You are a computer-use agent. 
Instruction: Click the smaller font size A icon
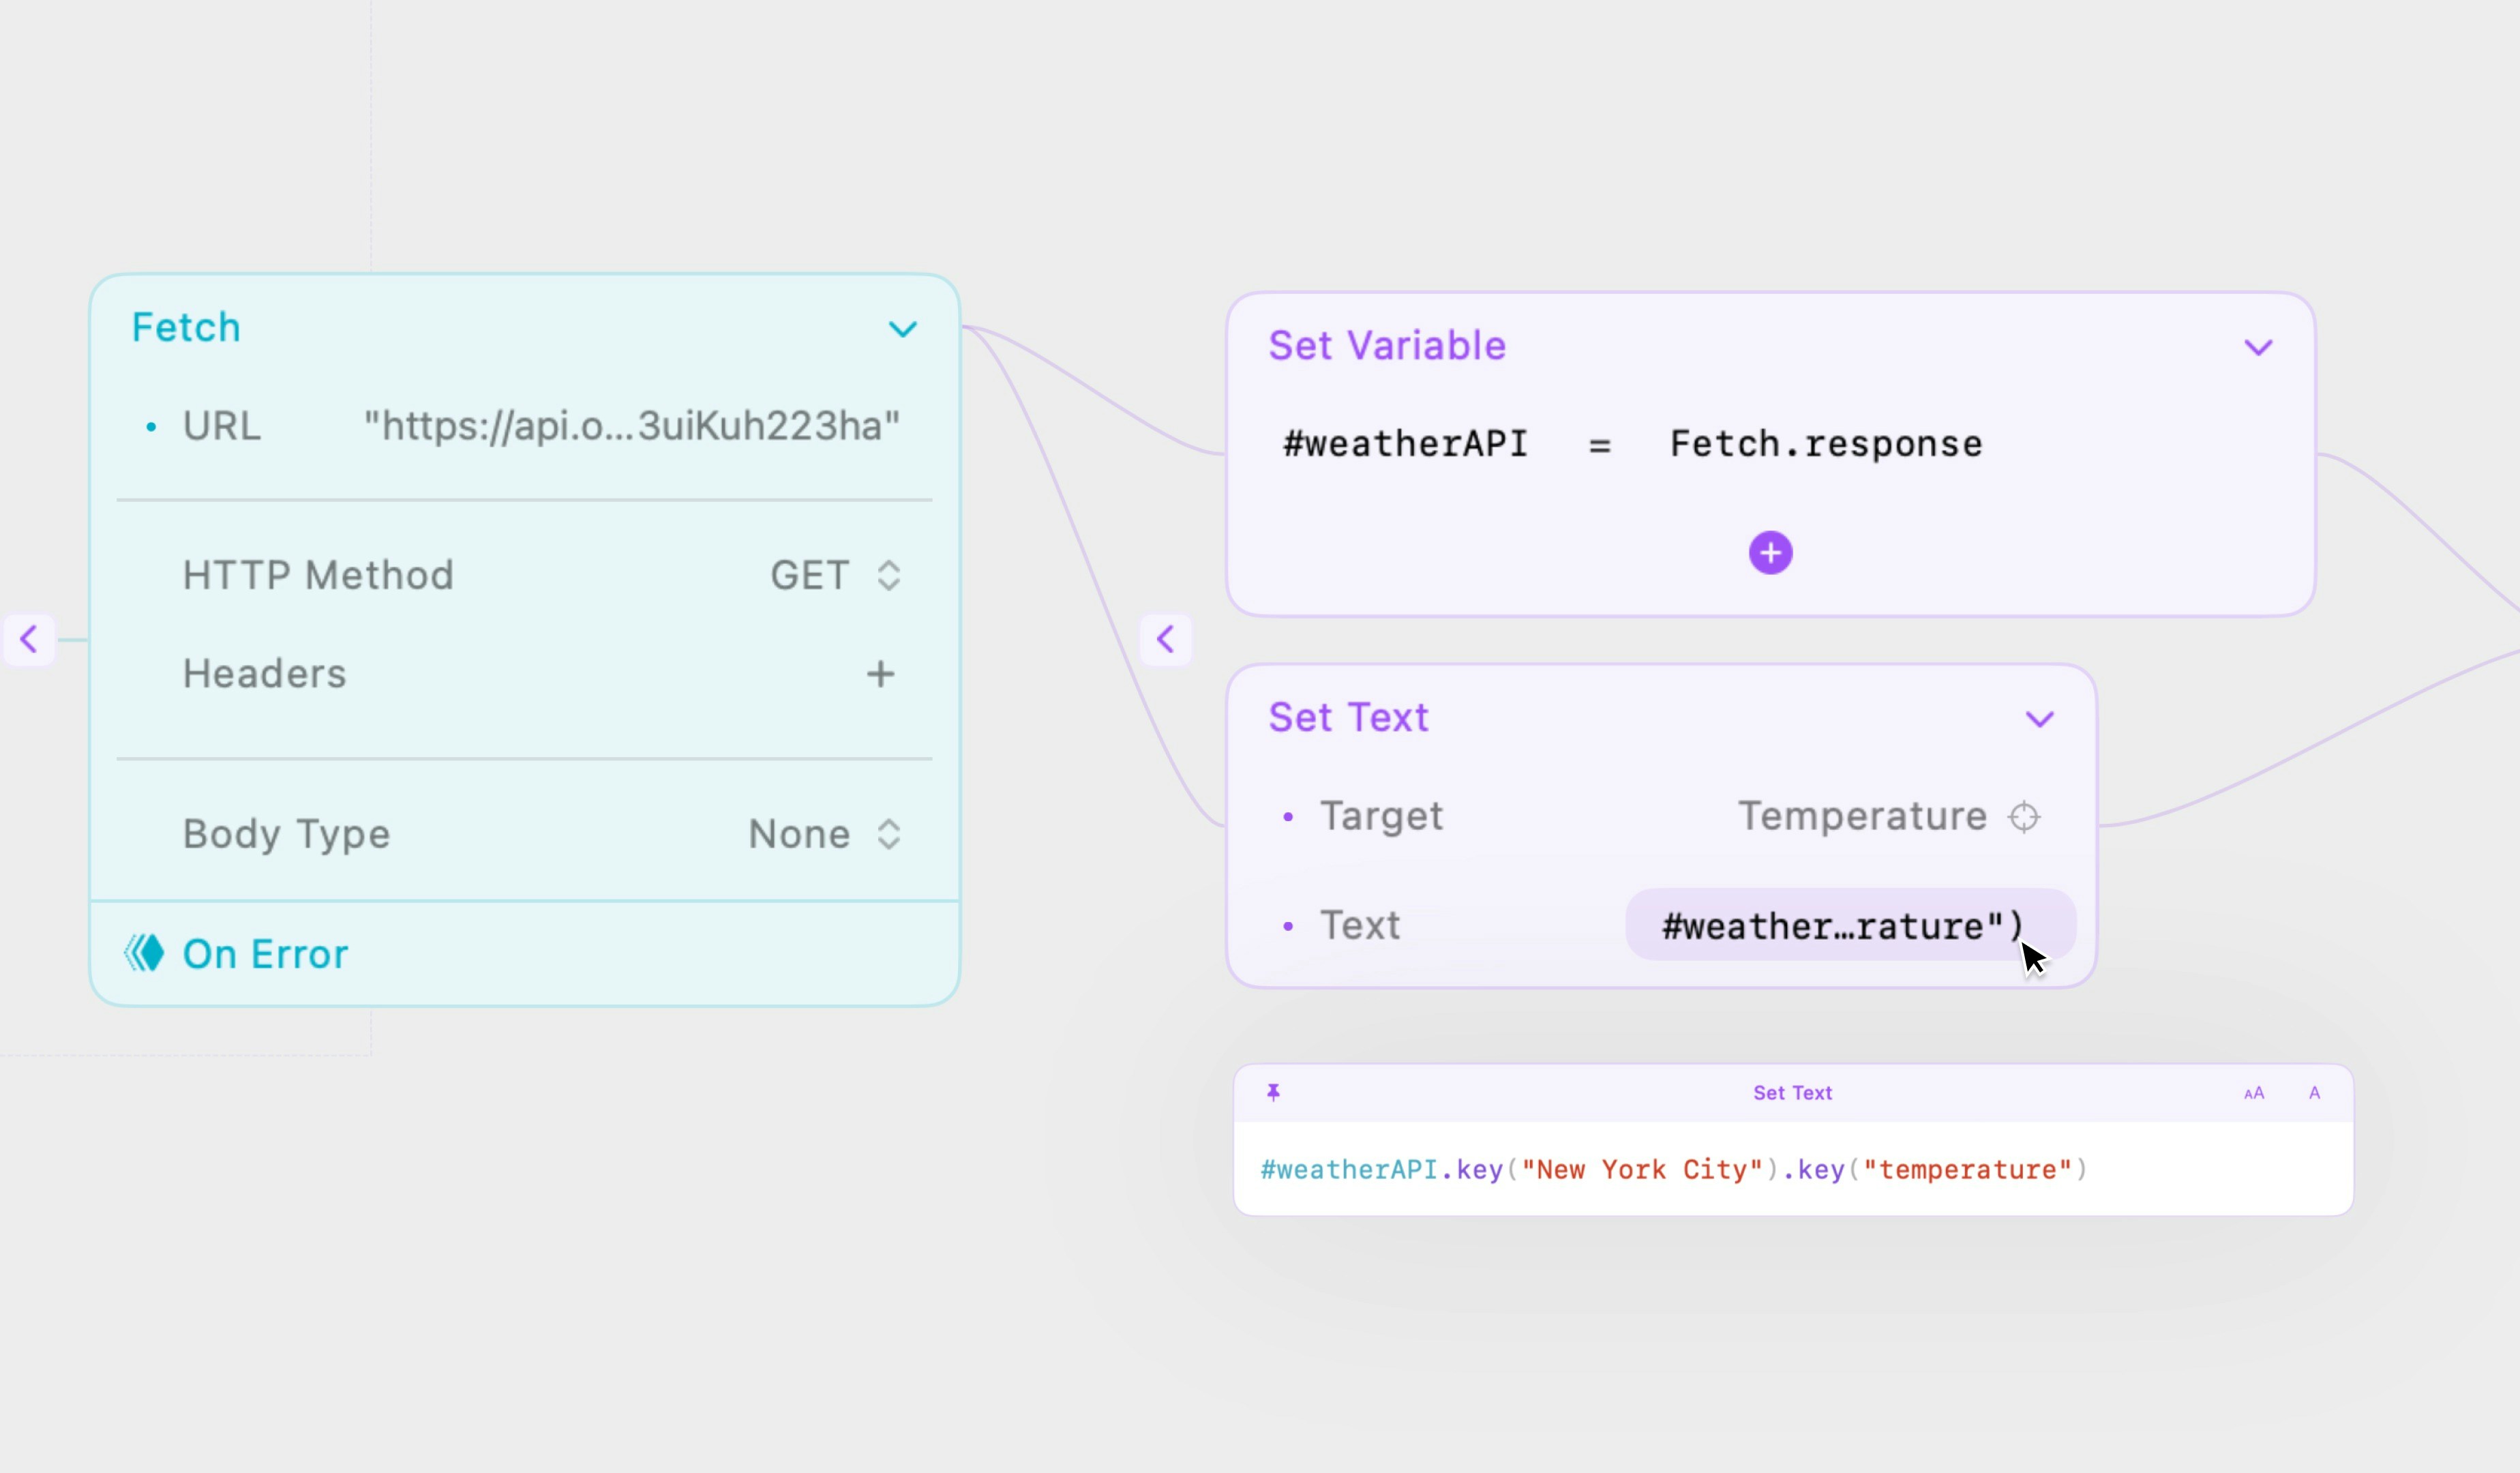tap(2314, 1093)
